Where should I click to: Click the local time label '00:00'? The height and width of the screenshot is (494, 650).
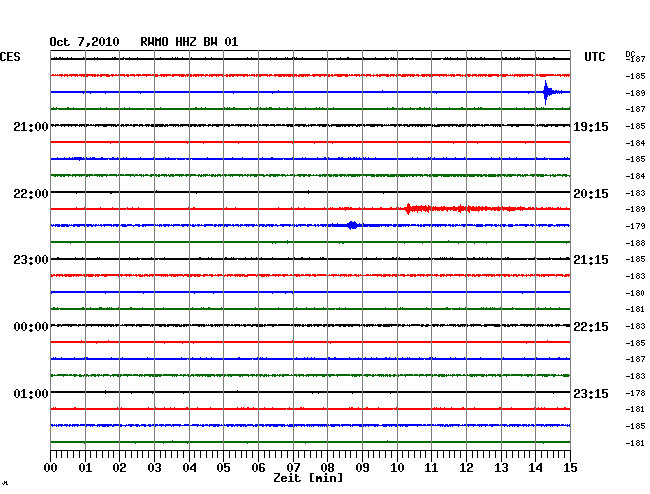pos(31,327)
